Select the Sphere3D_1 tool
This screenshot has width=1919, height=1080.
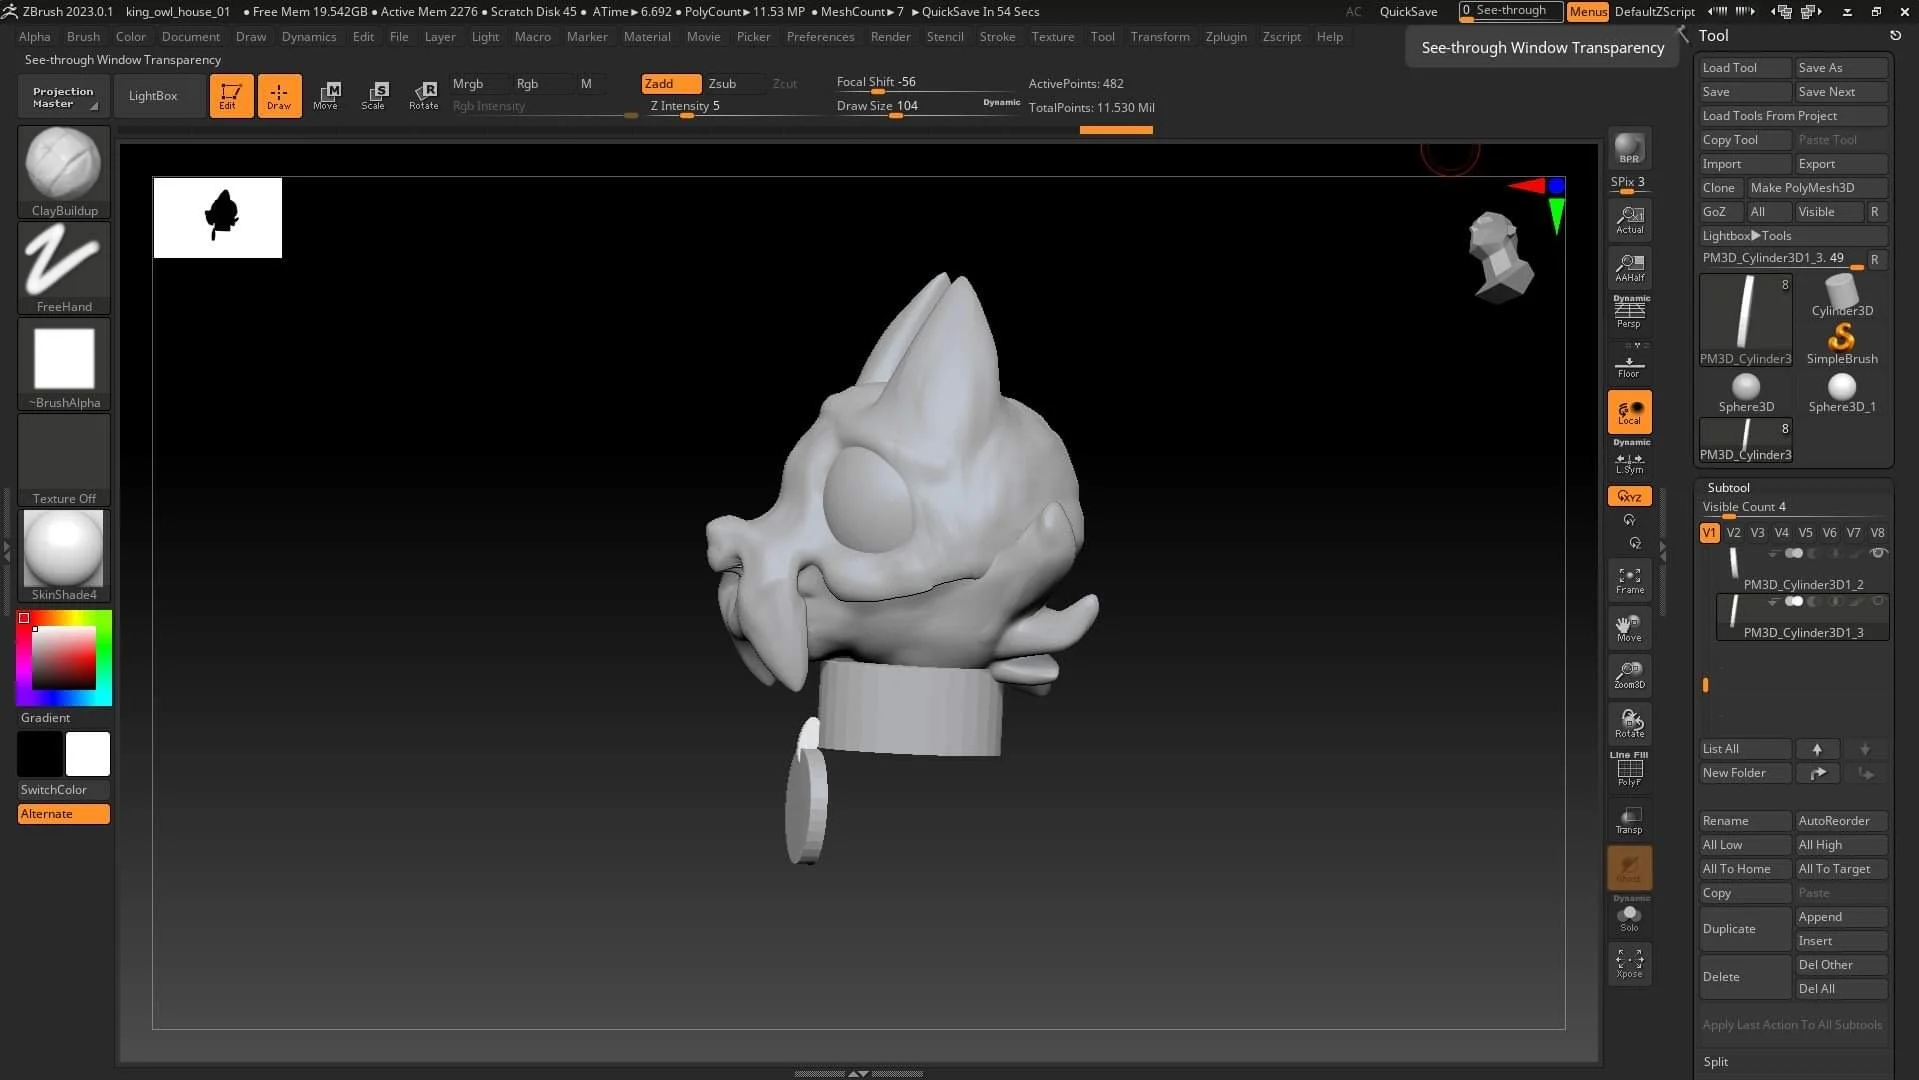(x=1841, y=392)
